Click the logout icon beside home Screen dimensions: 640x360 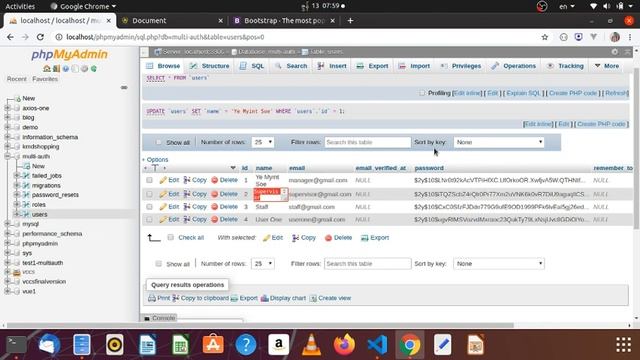[56, 69]
